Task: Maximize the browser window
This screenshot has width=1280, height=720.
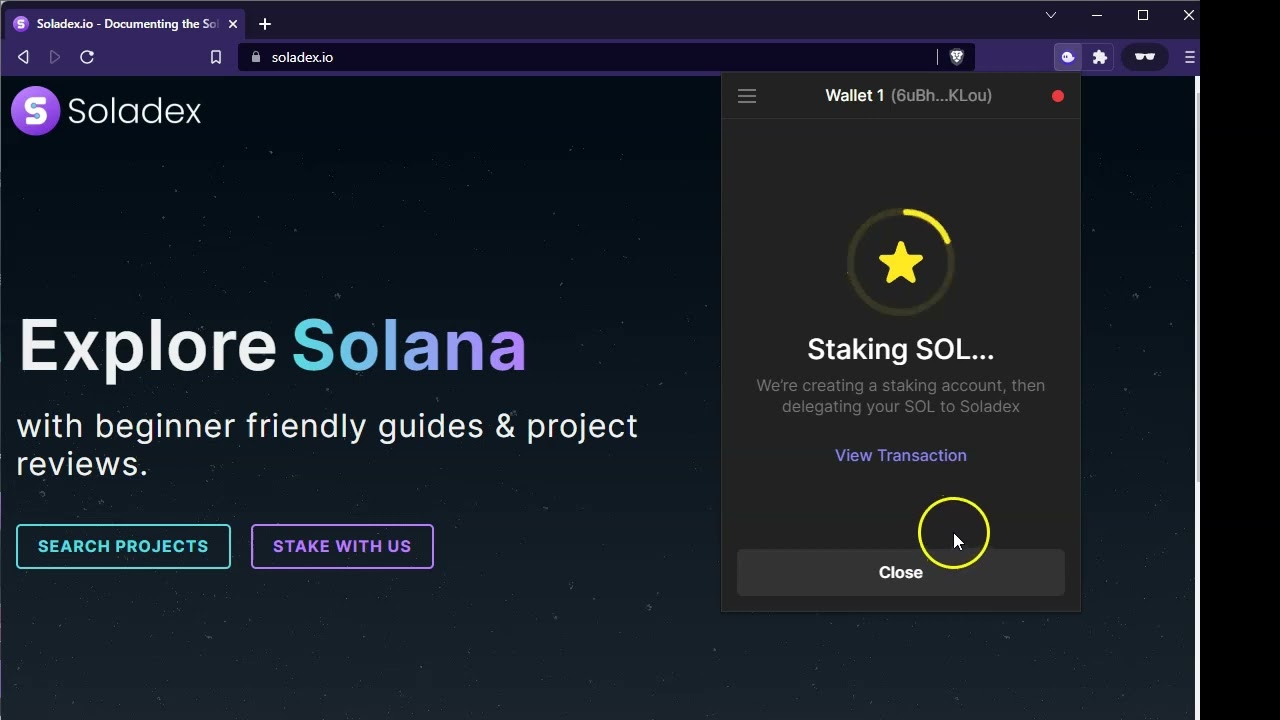Action: [x=1143, y=15]
